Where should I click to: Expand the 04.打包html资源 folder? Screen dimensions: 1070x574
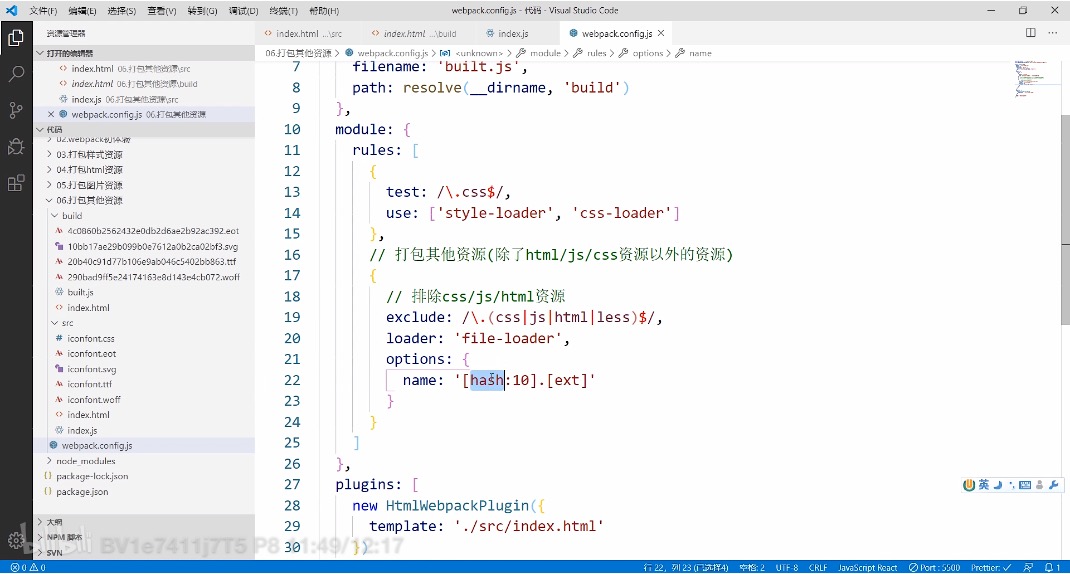click(89, 170)
